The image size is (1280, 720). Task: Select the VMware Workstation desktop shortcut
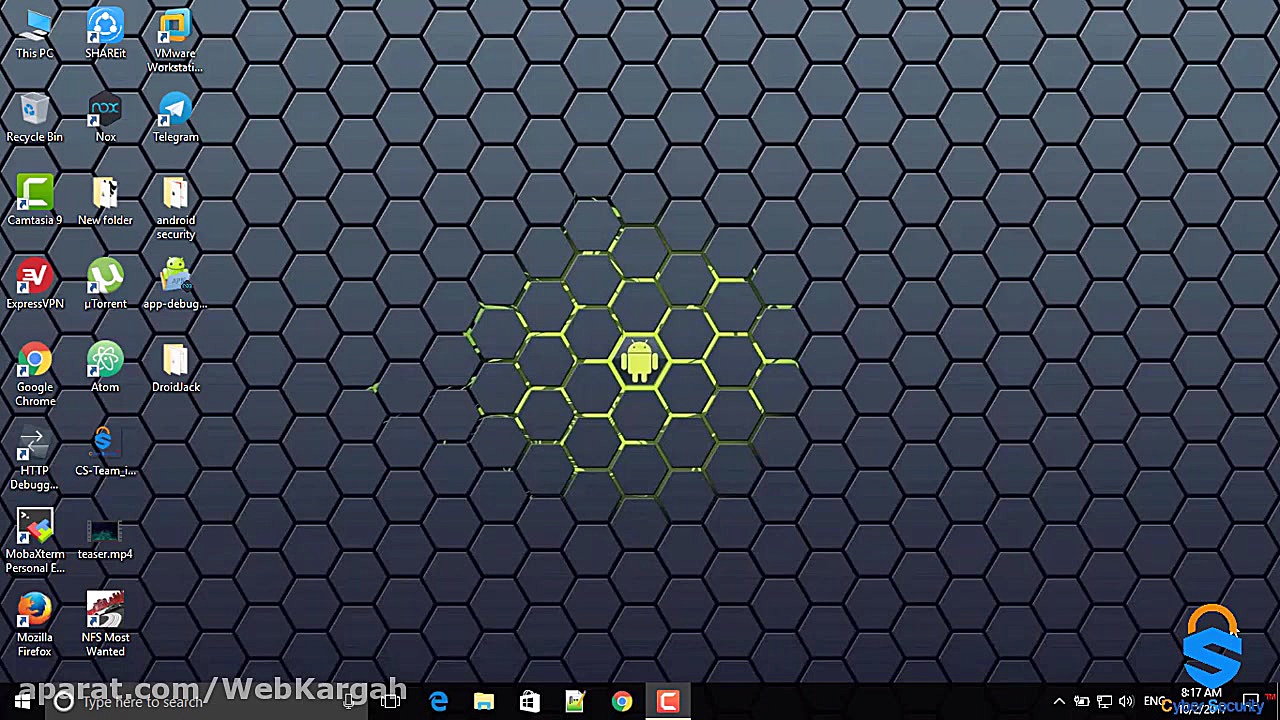tap(175, 41)
